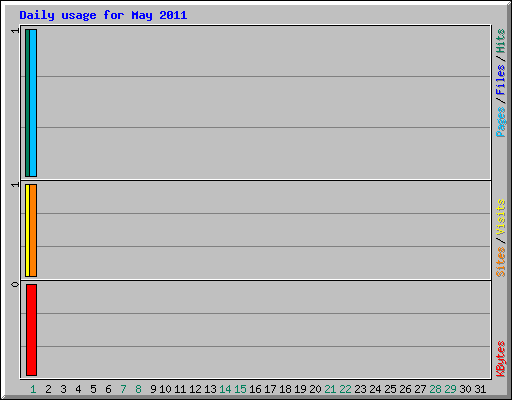Select the Visits legend label
Viewport: 512px width, 400px height.
point(500,217)
